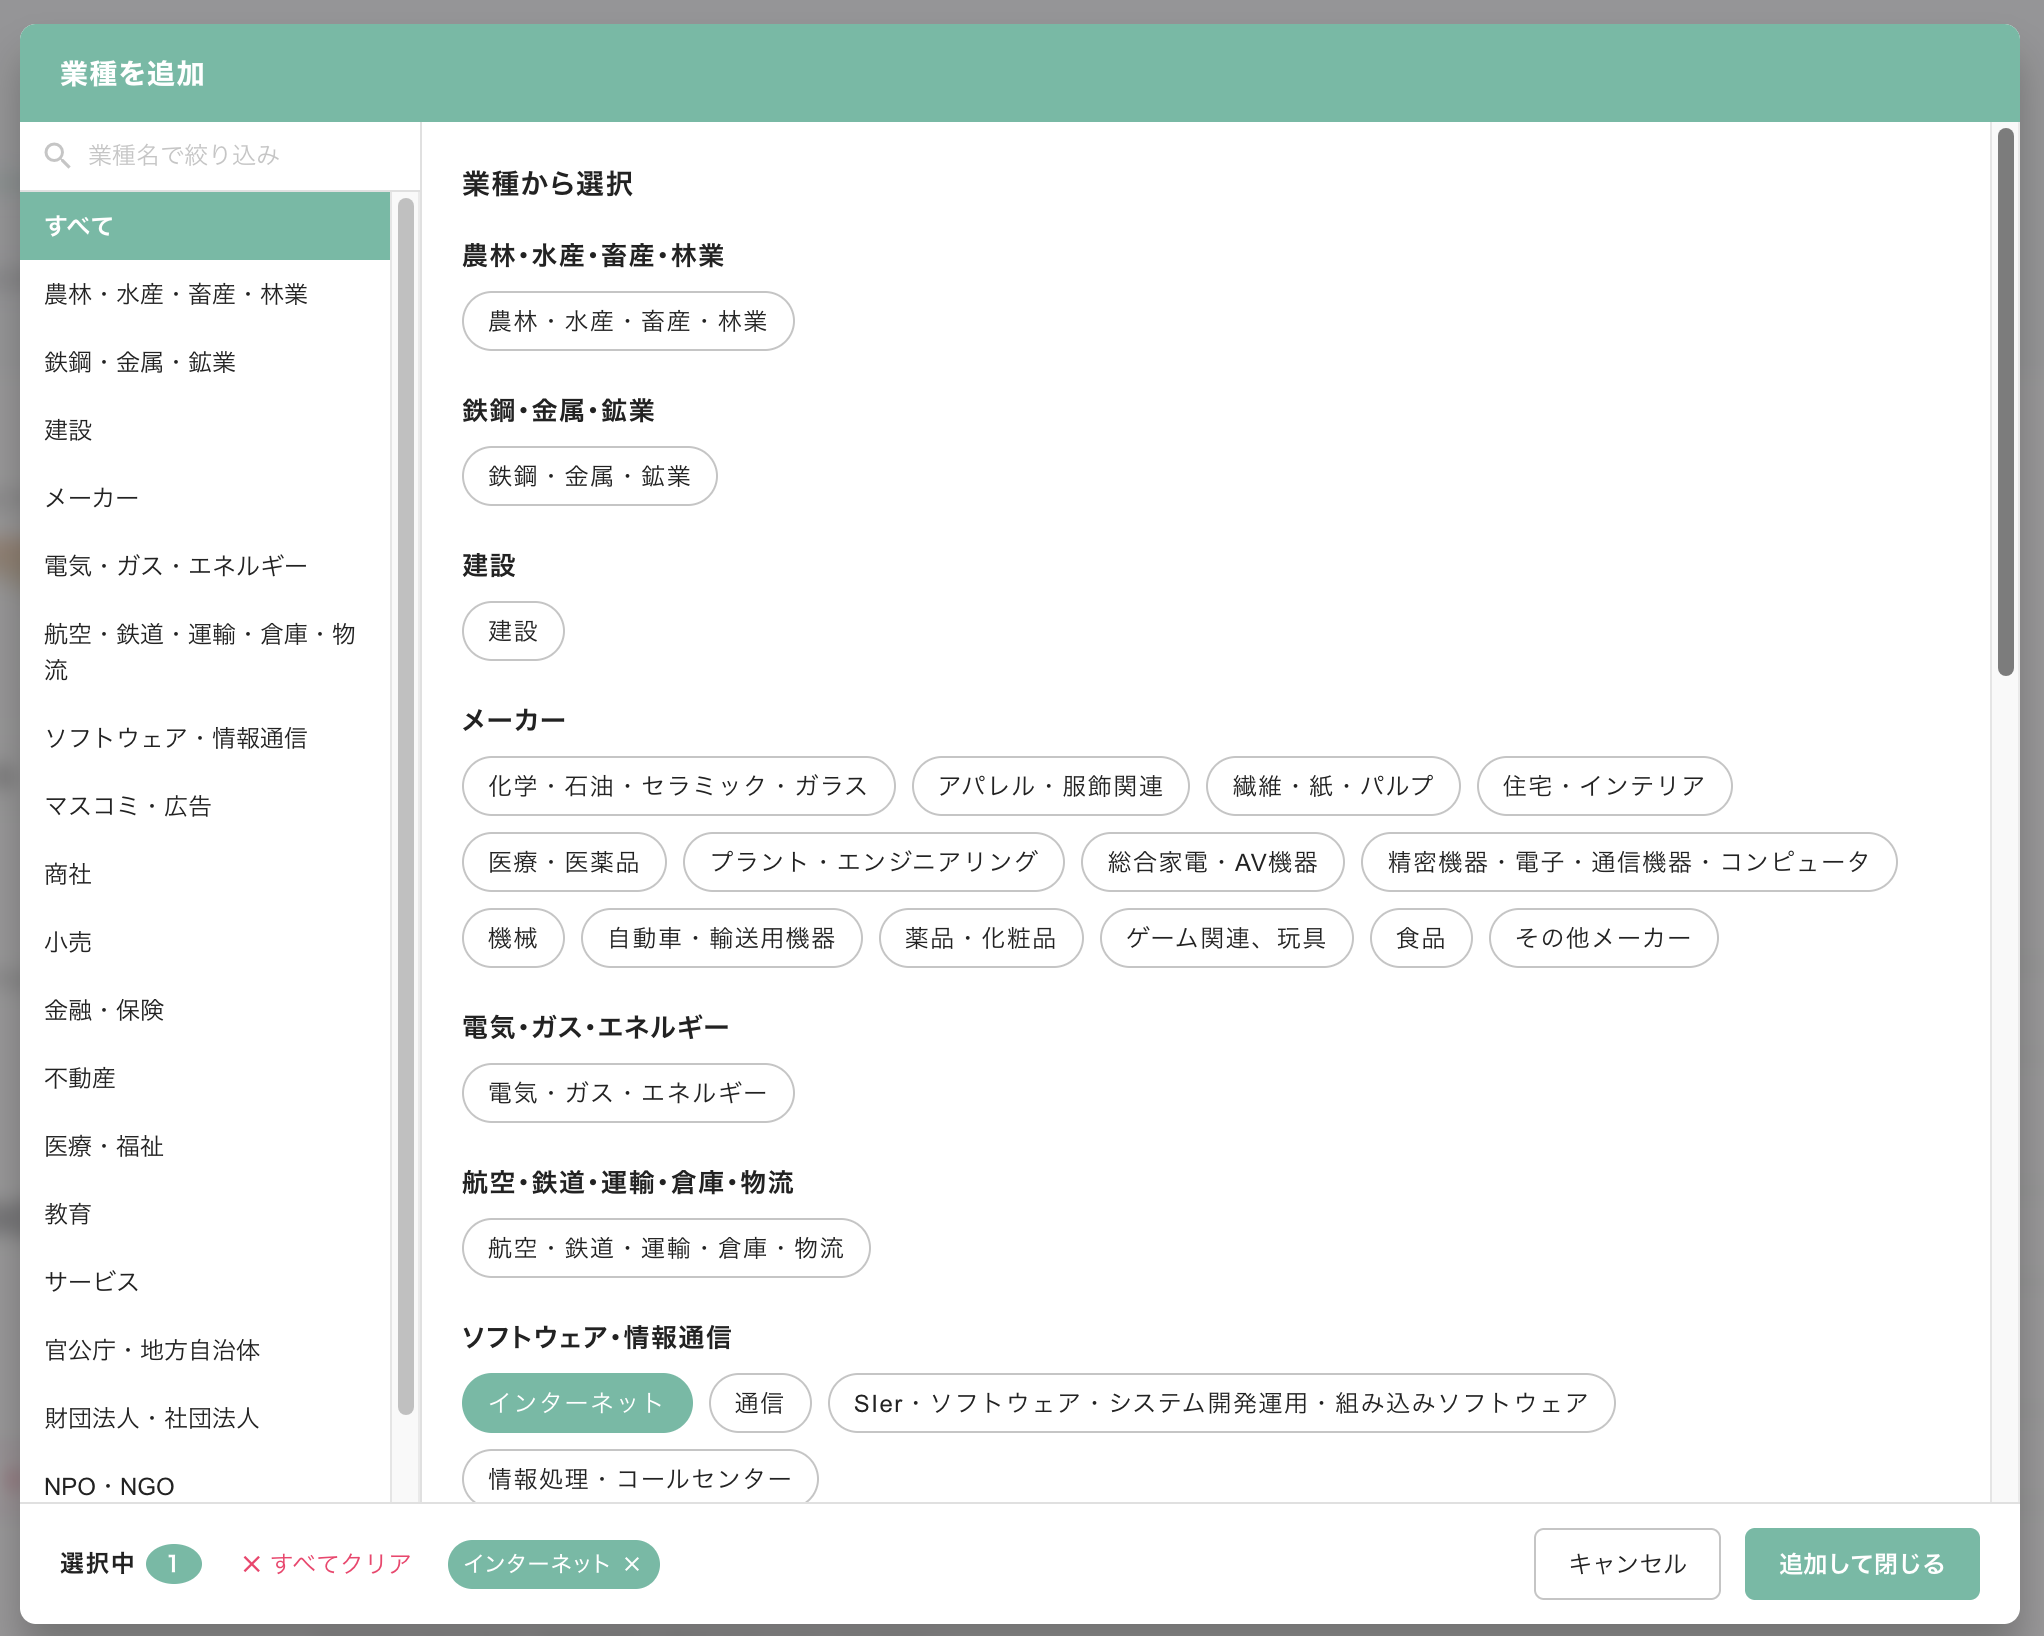Choose 不動産 in the sidebar
The height and width of the screenshot is (1636, 2044).
point(205,1078)
